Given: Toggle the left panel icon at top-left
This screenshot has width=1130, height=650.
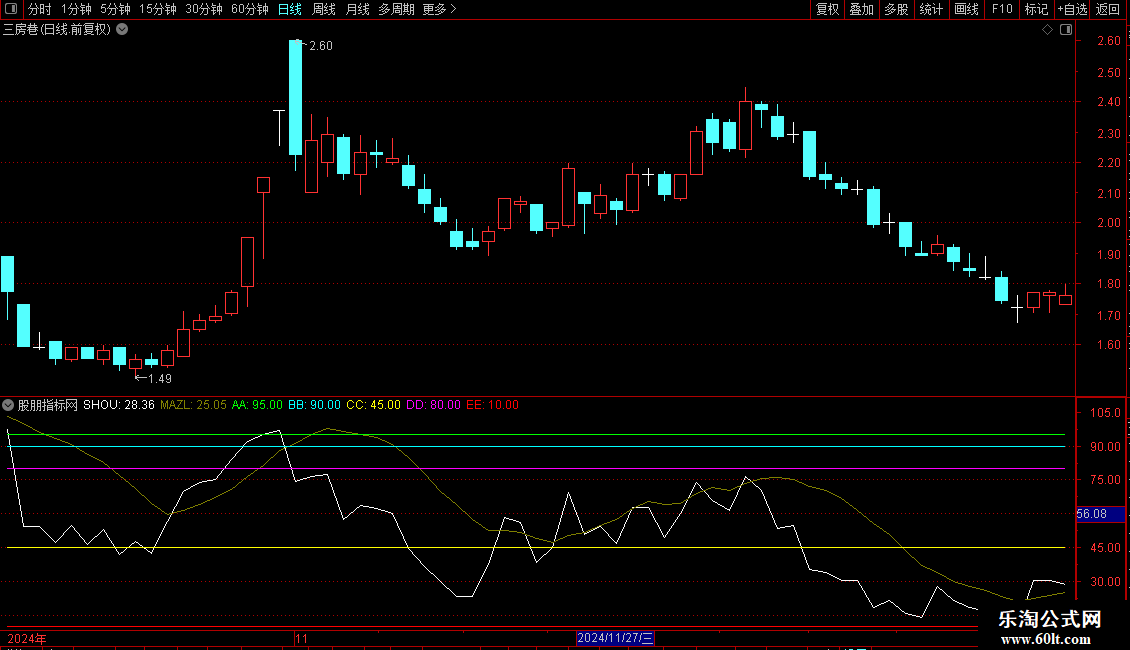Looking at the screenshot, I should pos(11,9).
